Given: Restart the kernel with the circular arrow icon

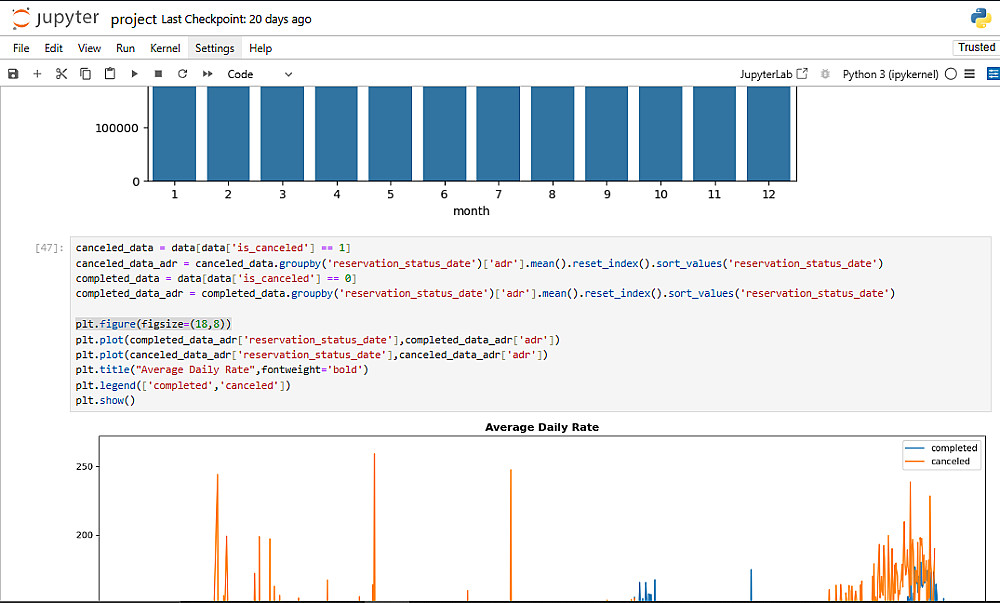Looking at the screenshot, I should [x=182, y=74].
